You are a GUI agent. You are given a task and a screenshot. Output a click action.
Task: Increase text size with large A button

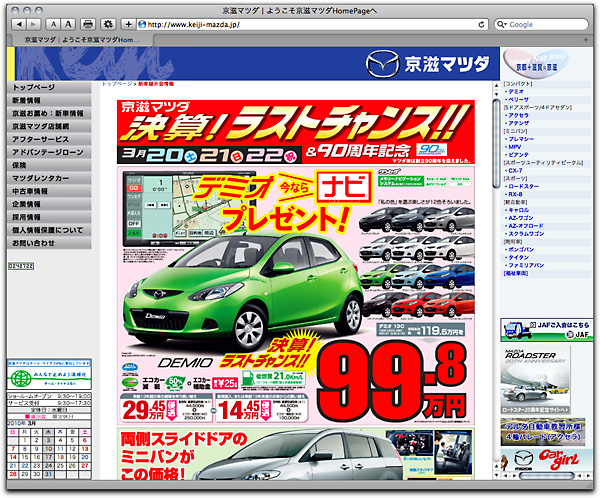pyautogui.click(x=66, y=23)
